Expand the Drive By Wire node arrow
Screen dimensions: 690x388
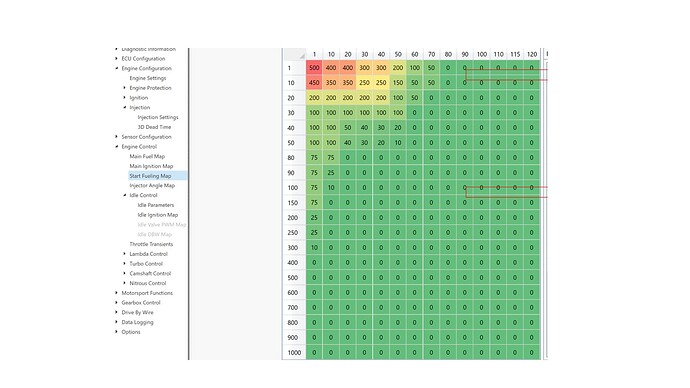pyautogui.click(x=117, y=312)
